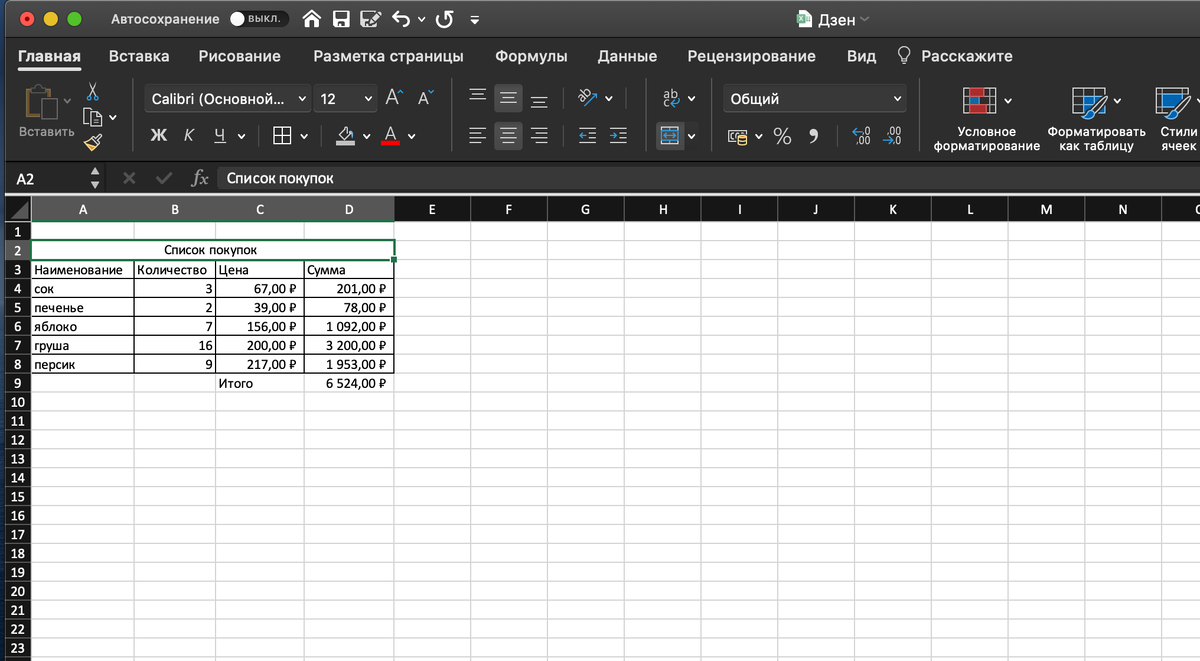Click accounting currency format icon
This screenshot has width=1200, height=661.
[x=738, y=136]
